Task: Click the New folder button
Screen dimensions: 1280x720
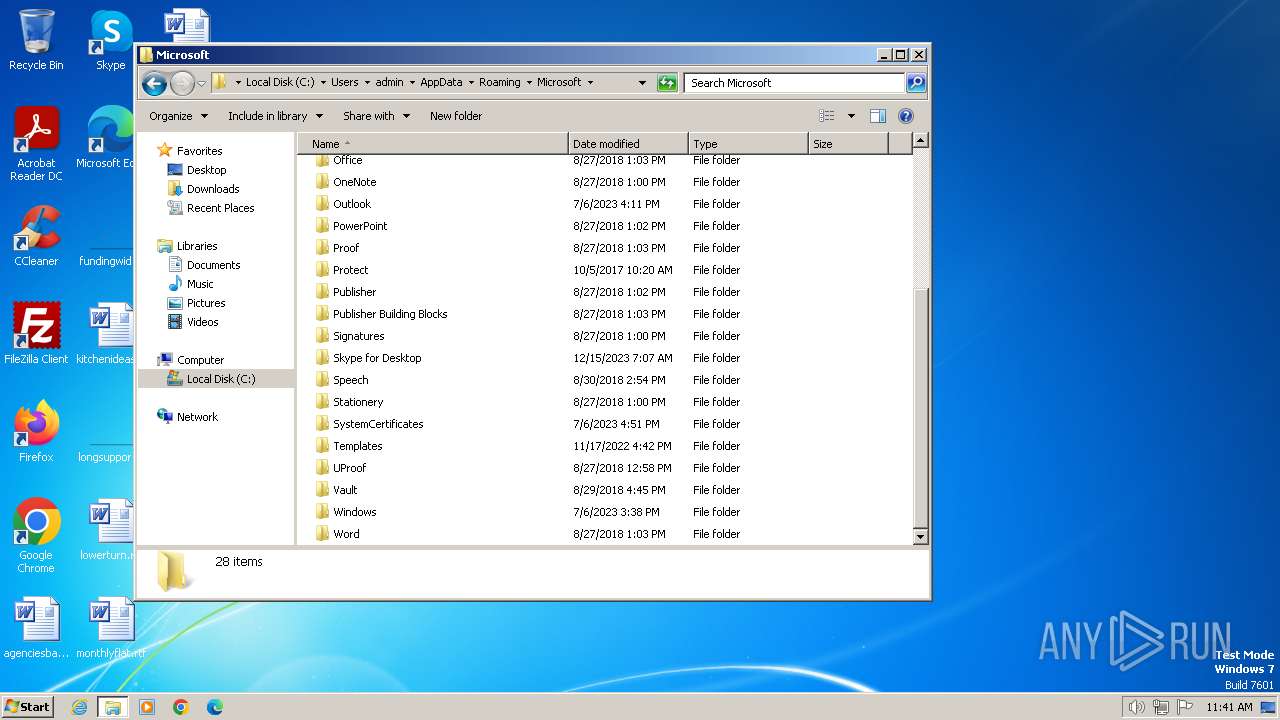Action: tap(456, 116)
